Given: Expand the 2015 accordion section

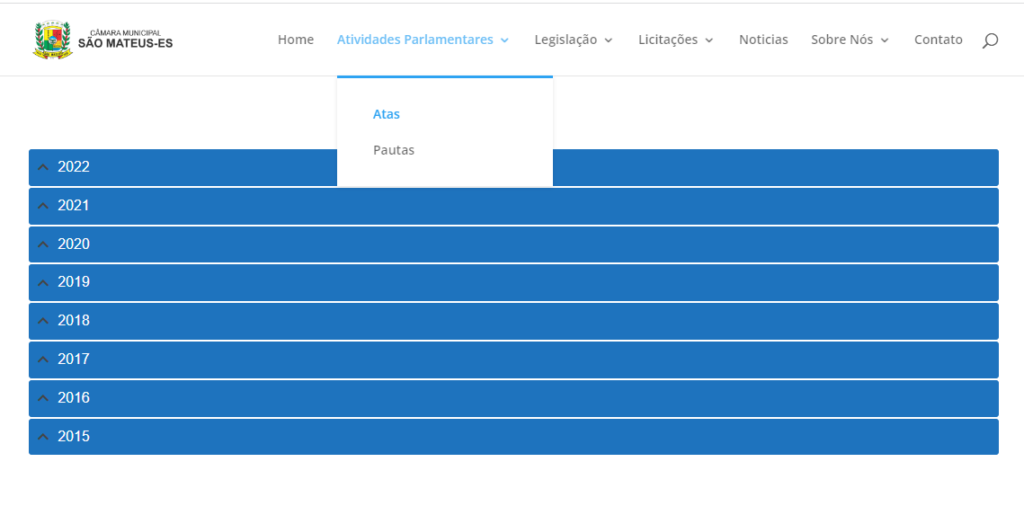Looking at the screenshot, I should click(513, 437).
